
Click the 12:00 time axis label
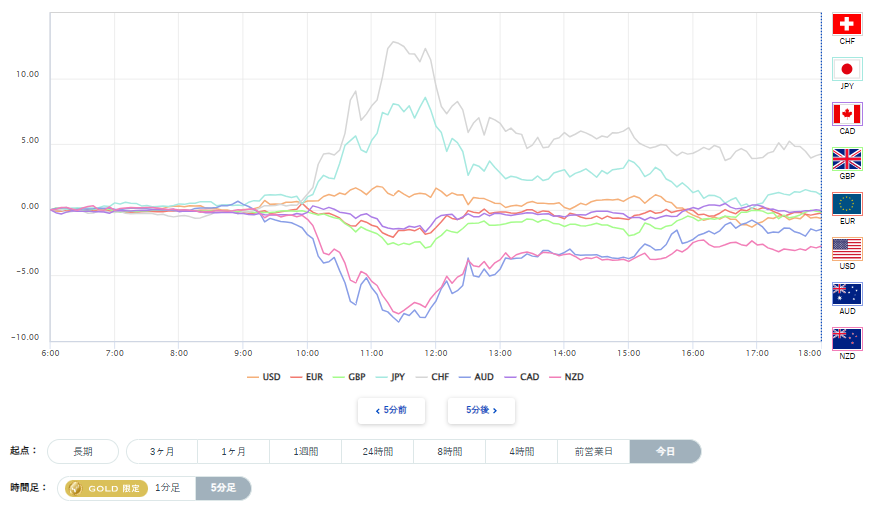coord(436,353)
